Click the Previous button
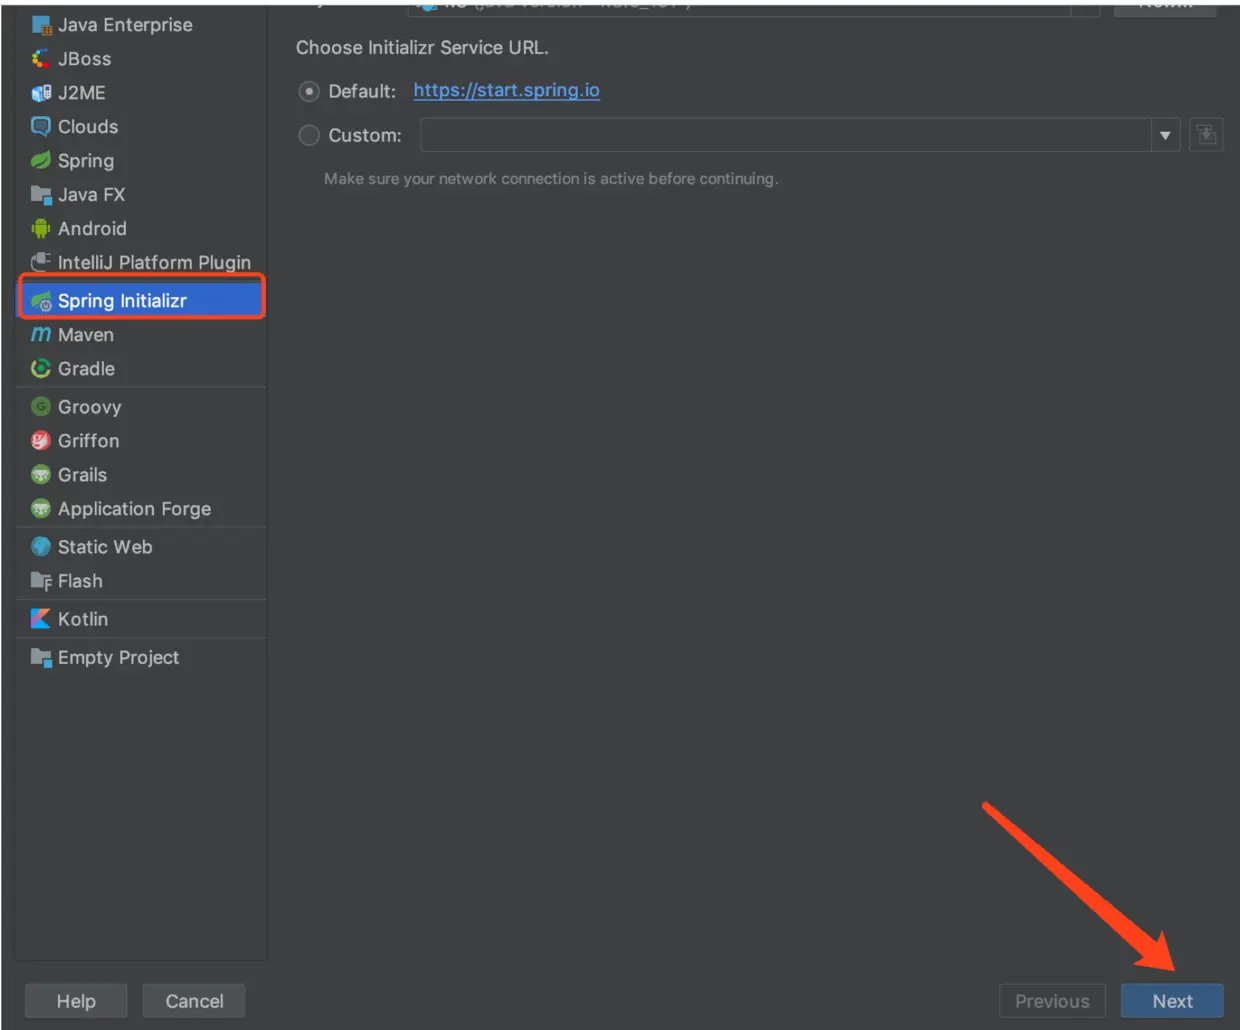1240x1030 pixels. coord(1052,1001)
